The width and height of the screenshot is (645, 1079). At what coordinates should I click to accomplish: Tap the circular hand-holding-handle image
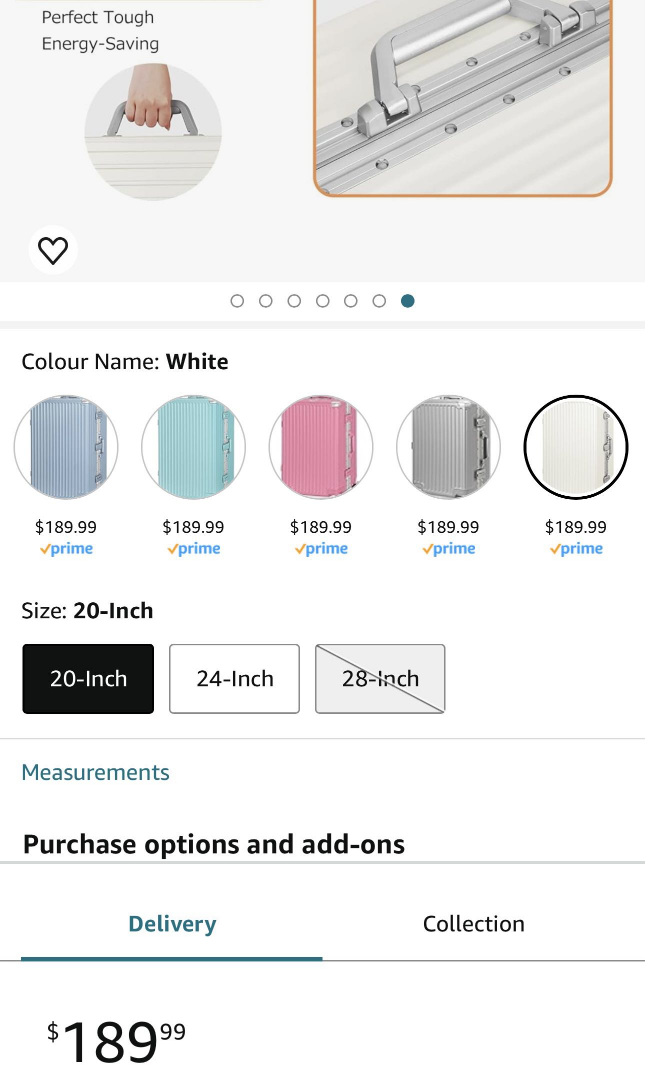point(153,131)
